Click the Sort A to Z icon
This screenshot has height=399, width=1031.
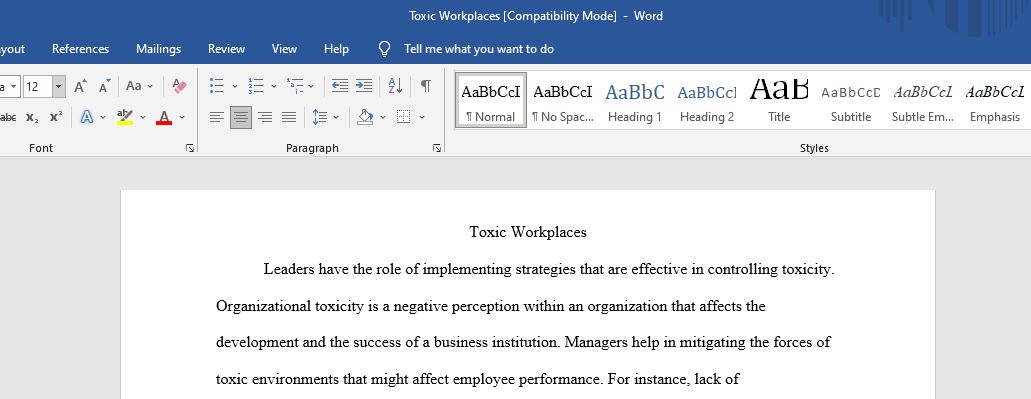pos(395,86)
